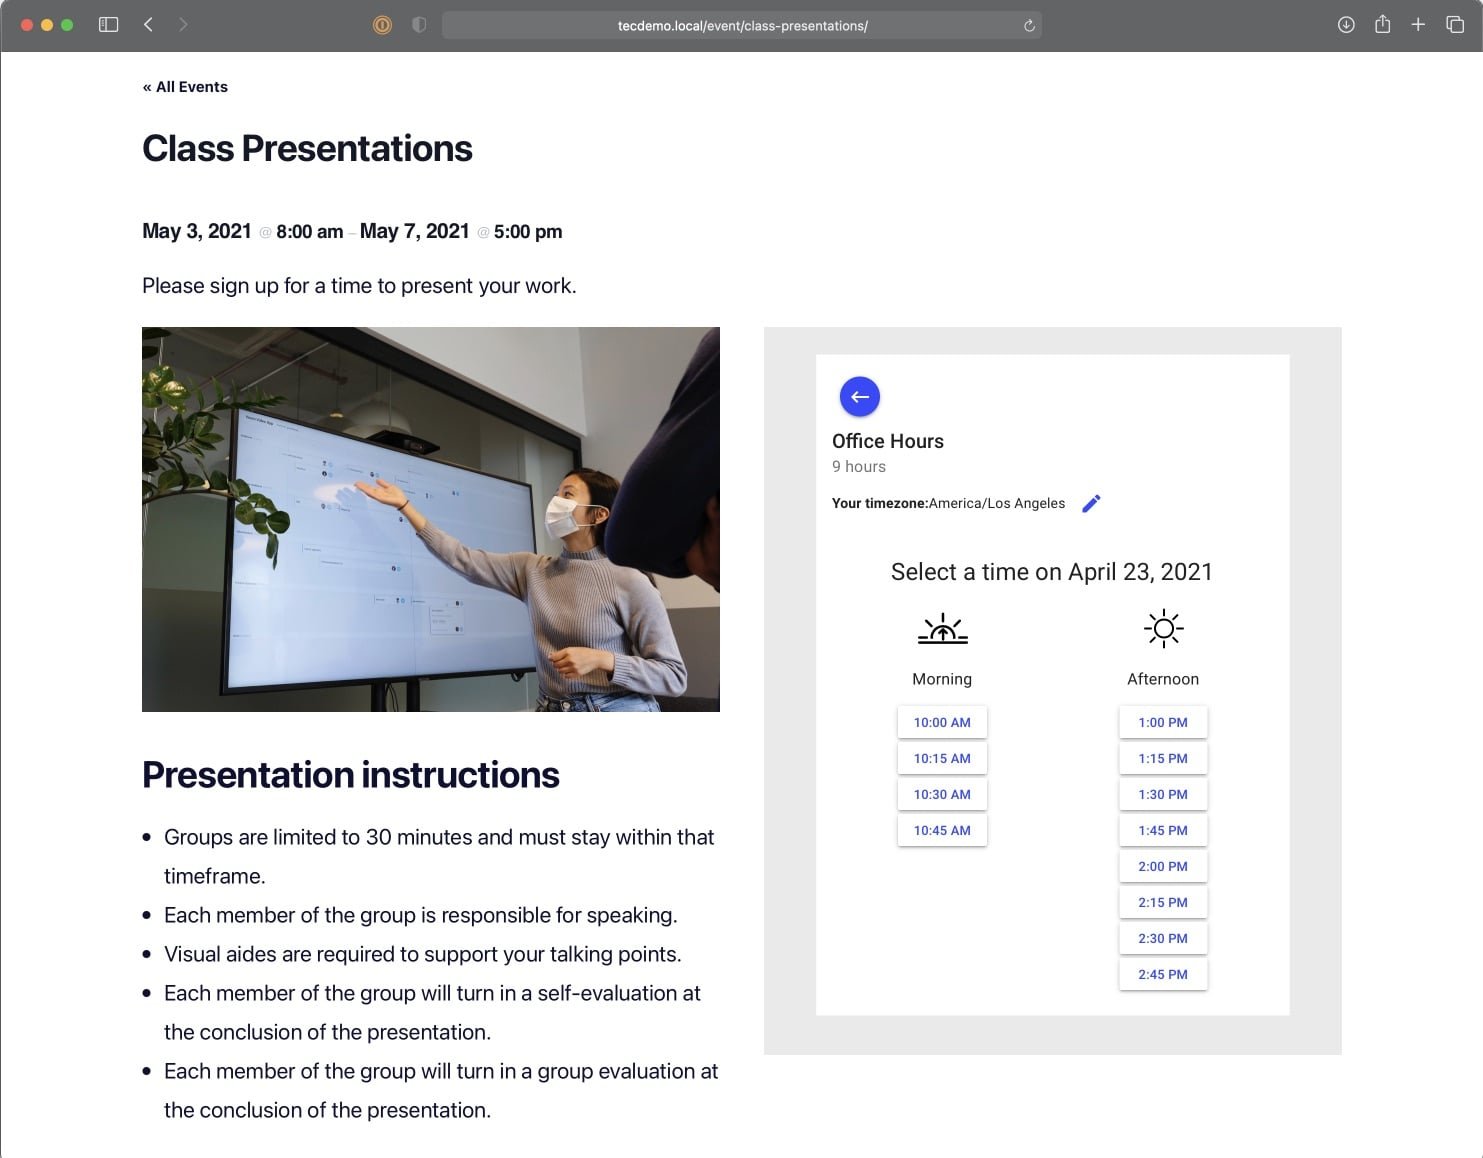This screenshot has height=1158, width=1483.
Task: Click the "9 hours" duration text
Action: [x=859, y=466]
